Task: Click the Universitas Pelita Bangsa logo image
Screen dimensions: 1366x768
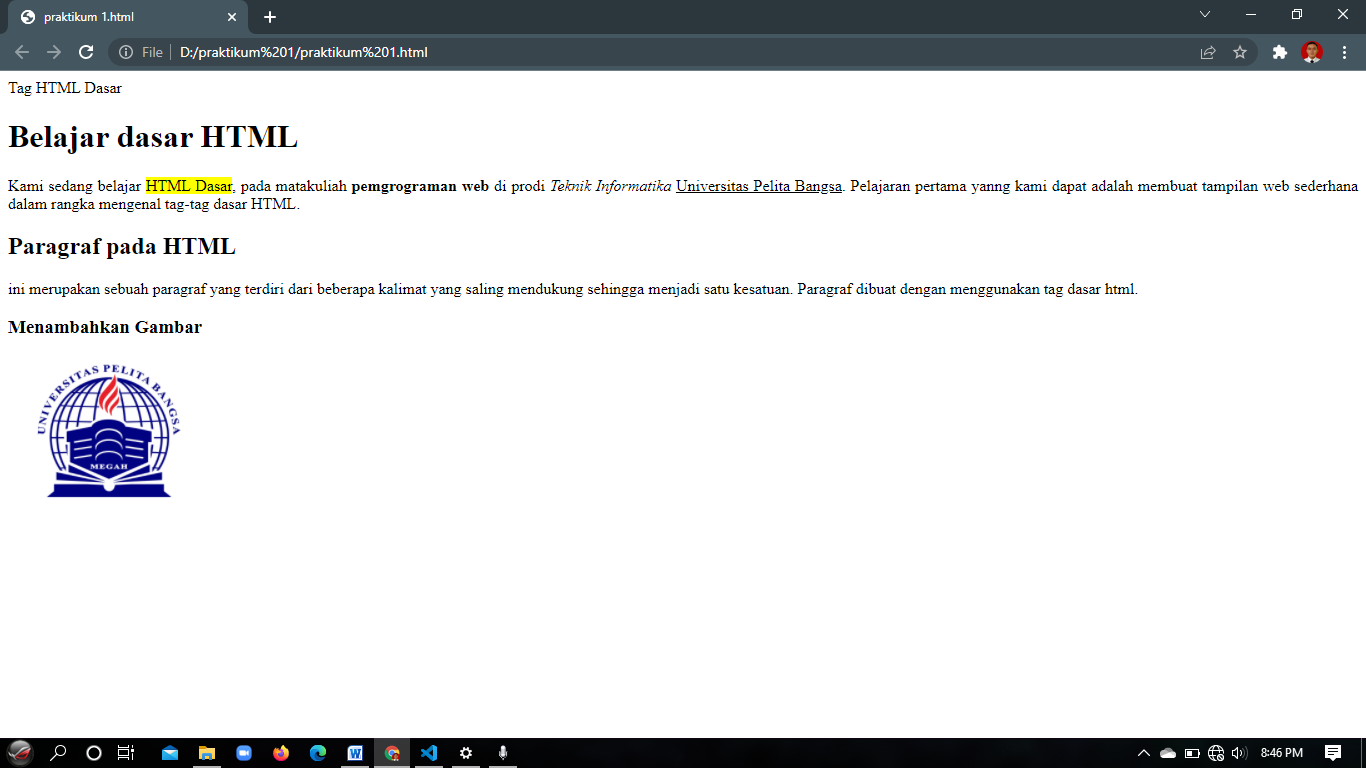Action: [108, 431]
